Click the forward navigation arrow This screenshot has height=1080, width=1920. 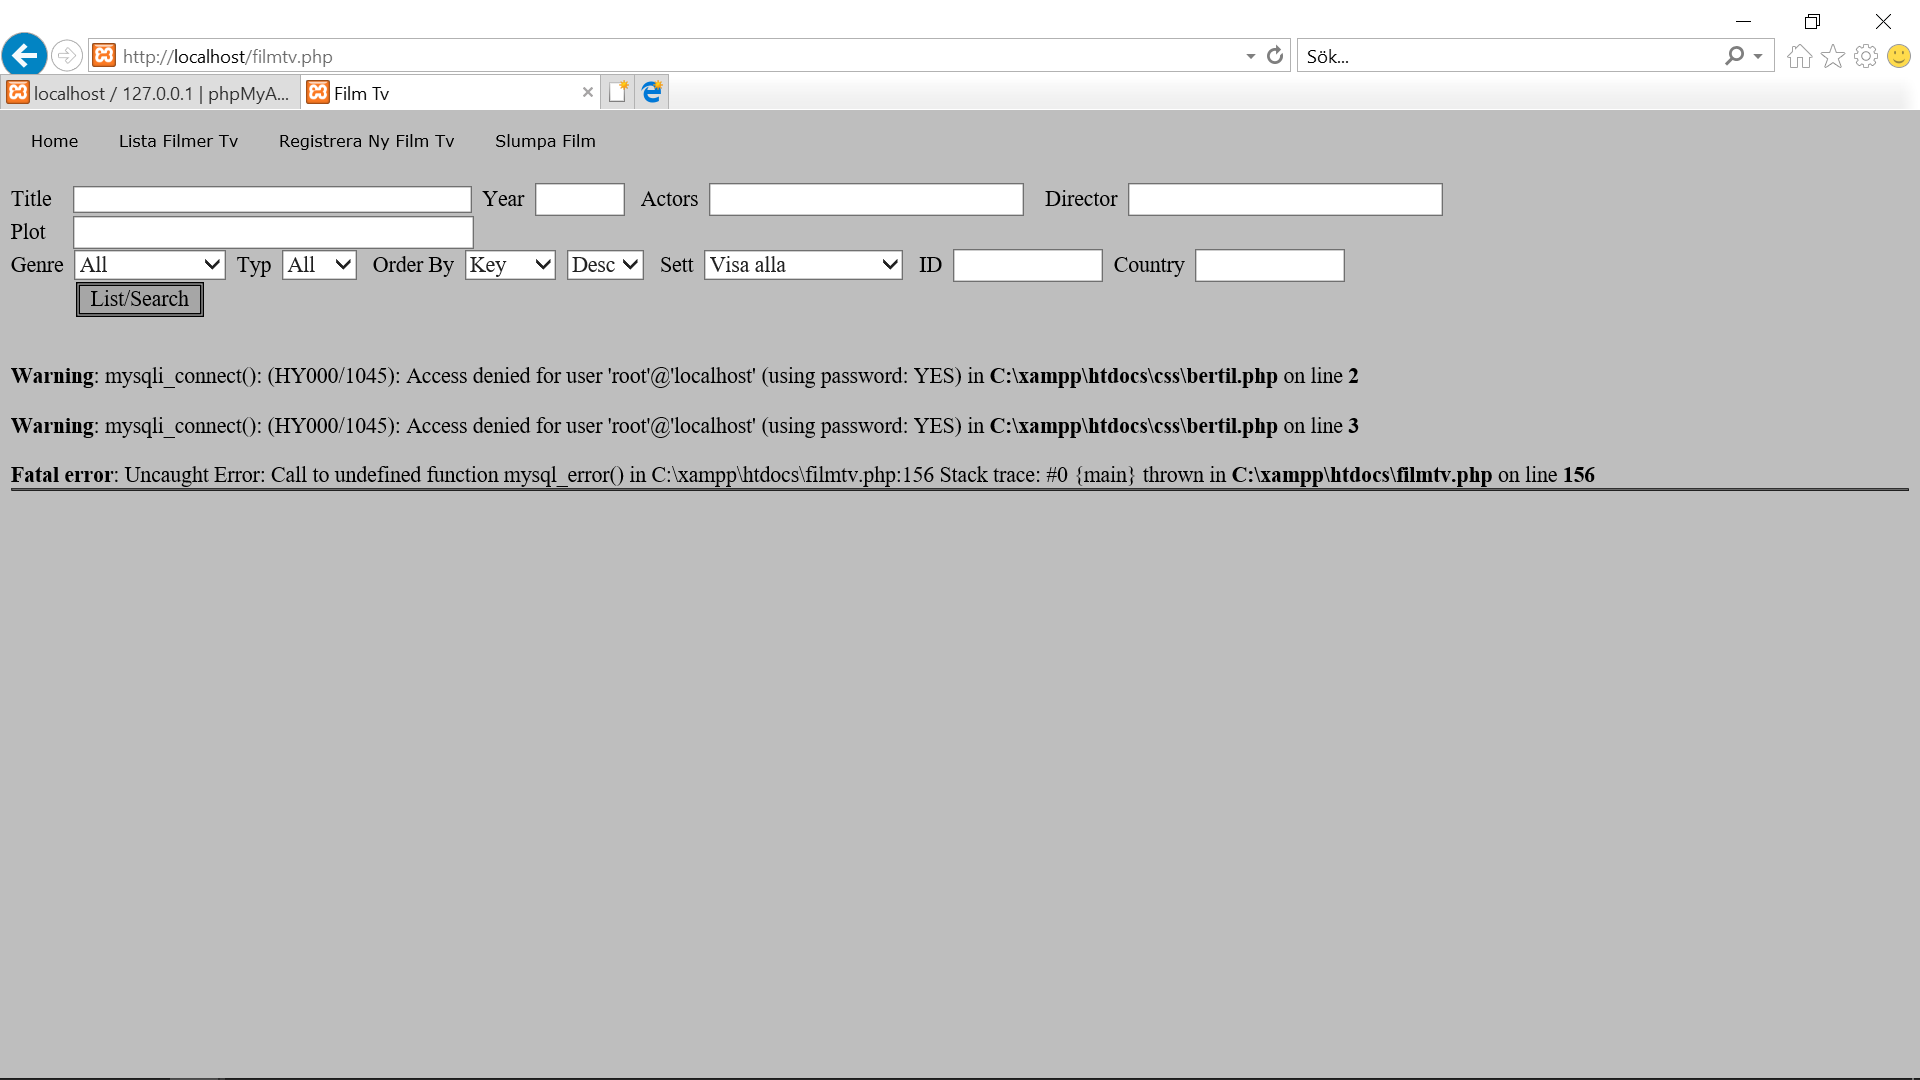point(67,55)
